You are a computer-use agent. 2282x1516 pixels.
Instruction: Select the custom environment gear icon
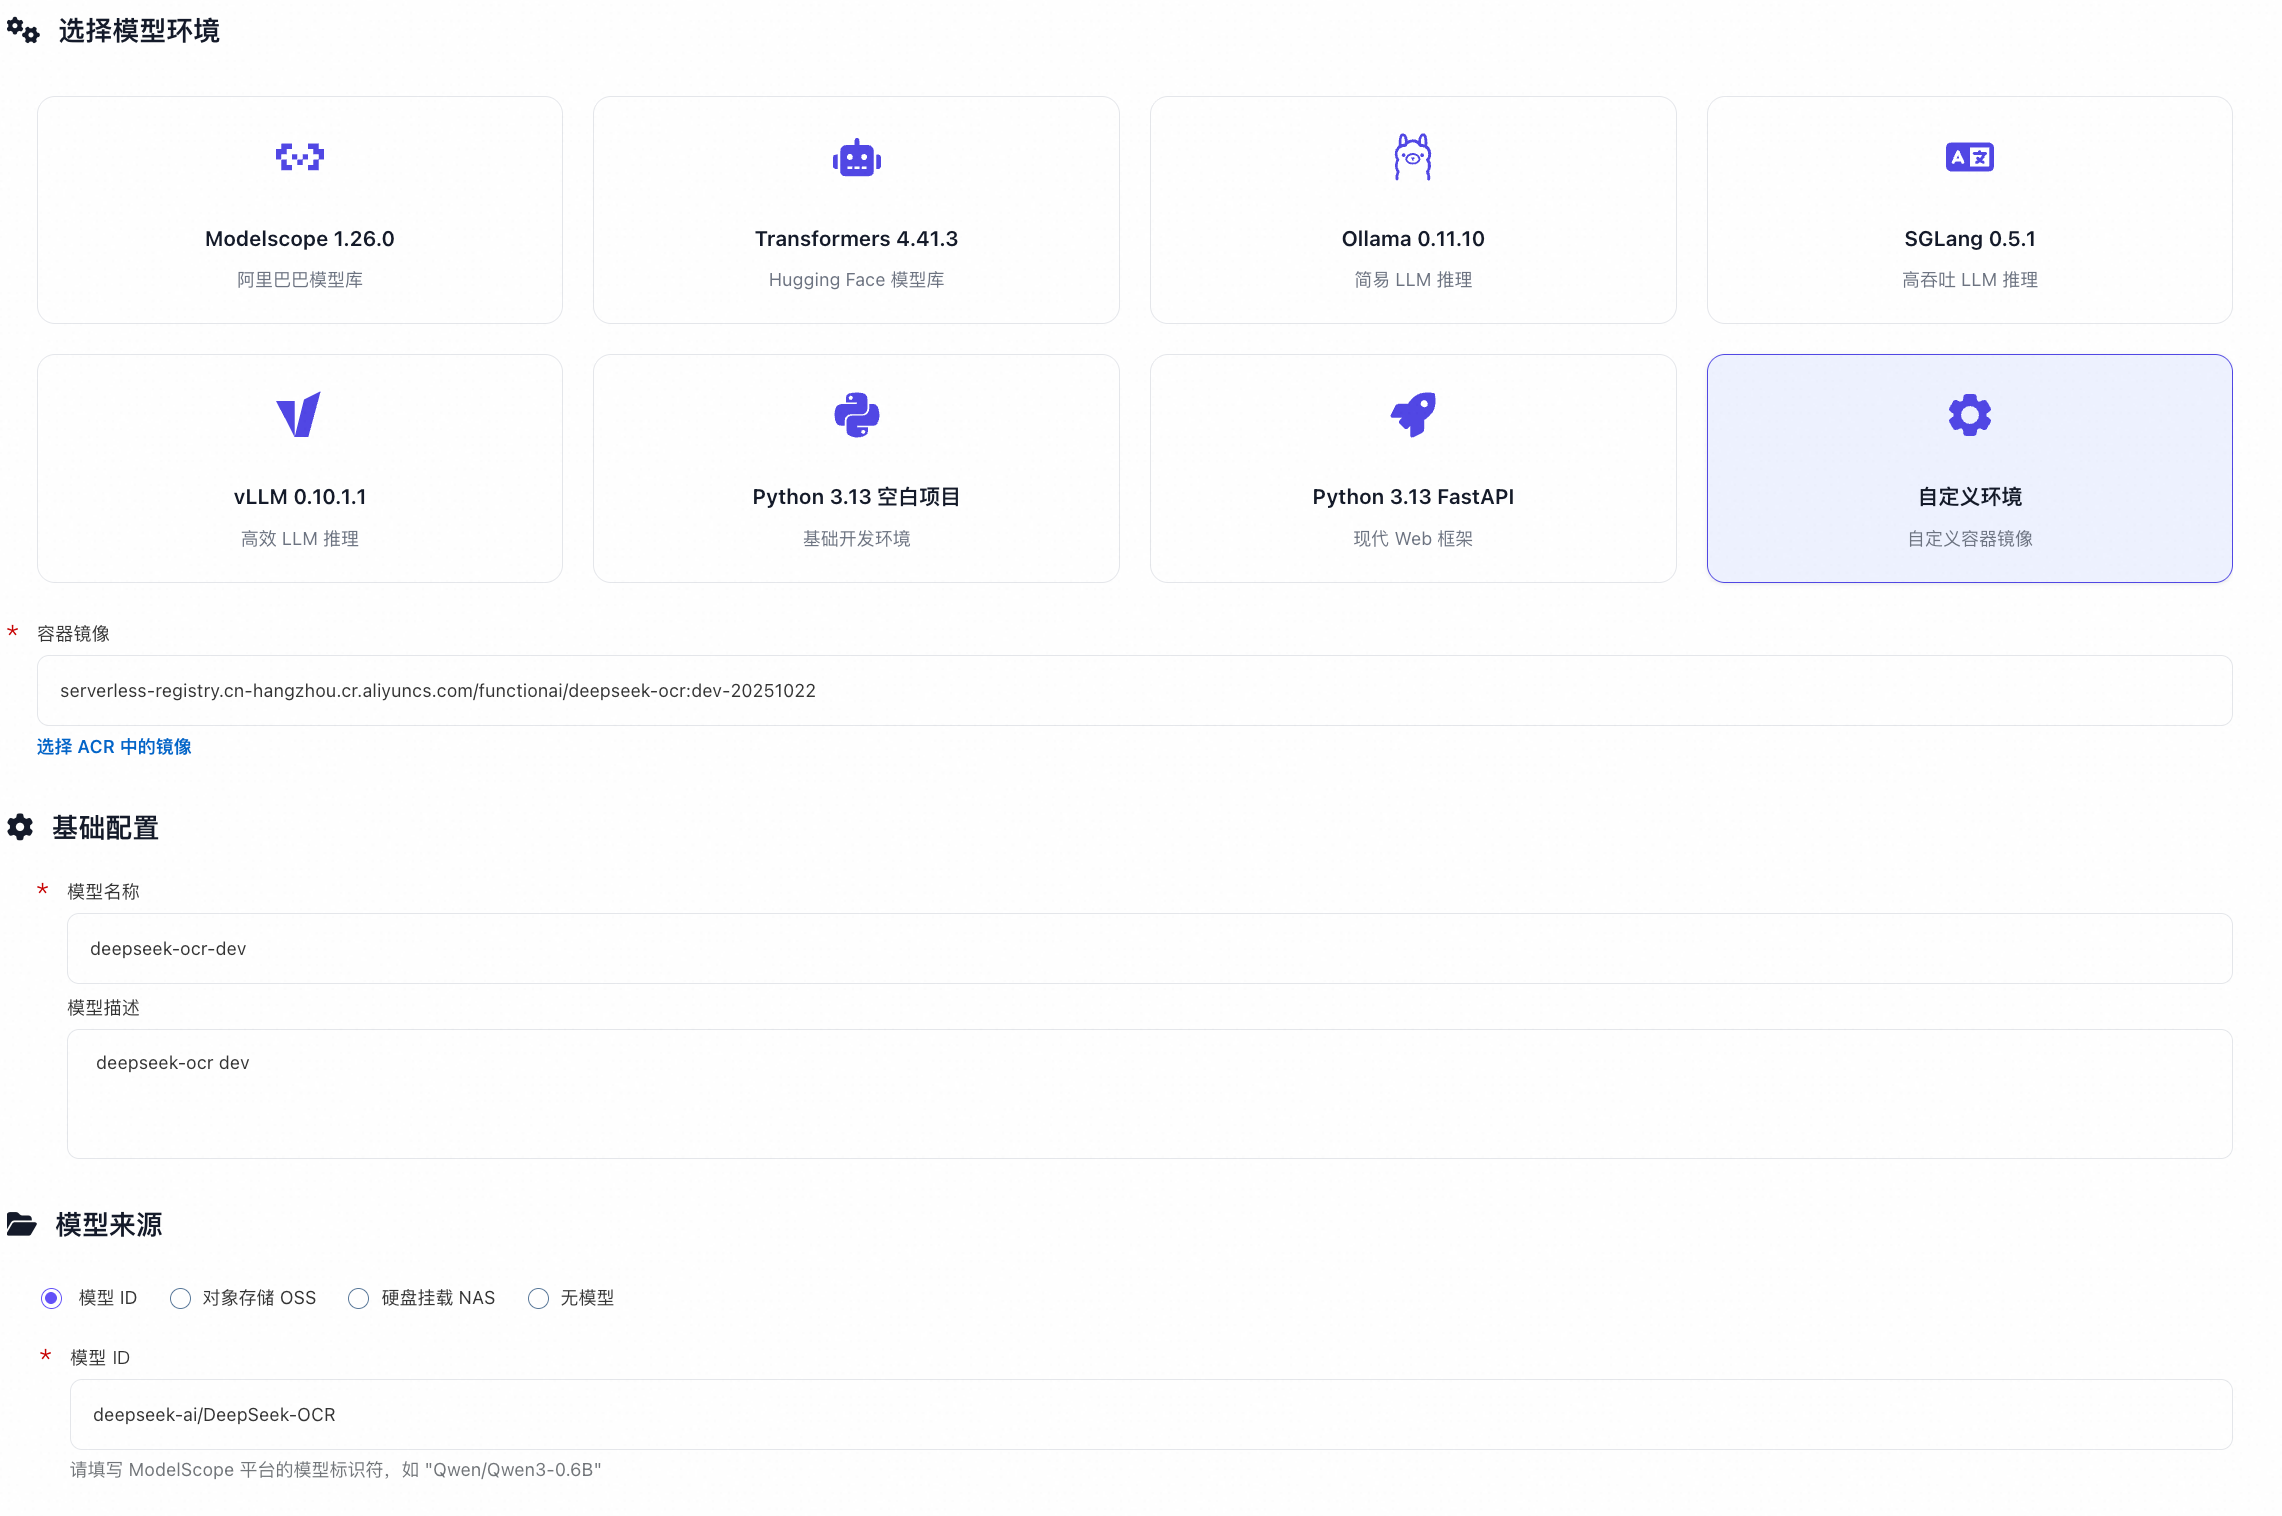click(x=1969, y=415)
